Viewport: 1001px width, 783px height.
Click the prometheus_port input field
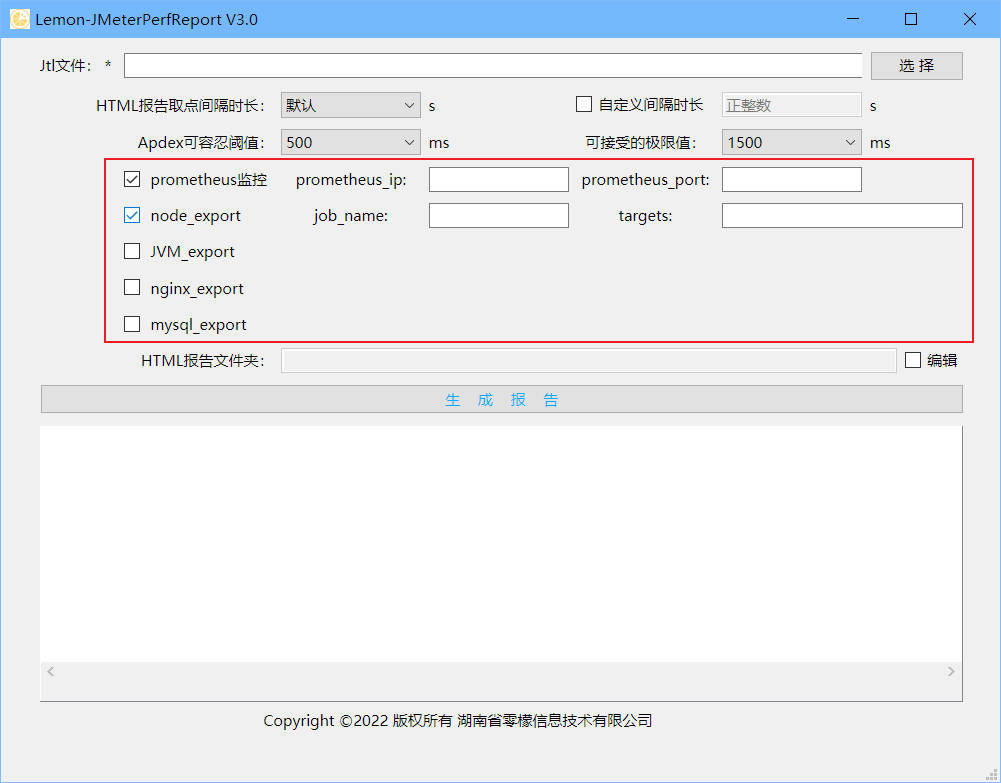tap(792, 179)
